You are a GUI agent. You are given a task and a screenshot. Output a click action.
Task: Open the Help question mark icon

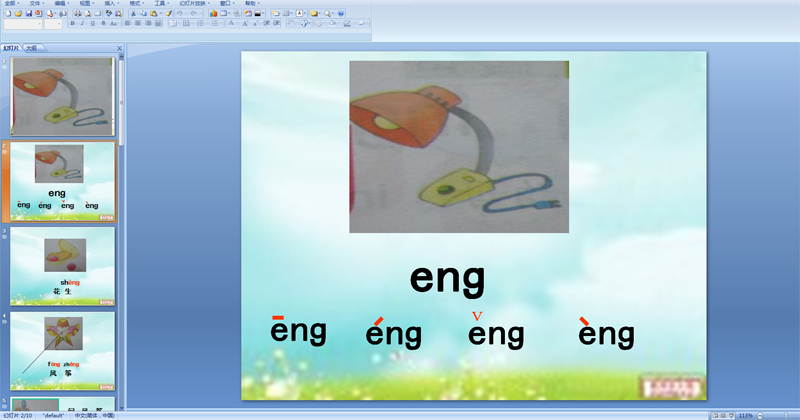point(341,14)
